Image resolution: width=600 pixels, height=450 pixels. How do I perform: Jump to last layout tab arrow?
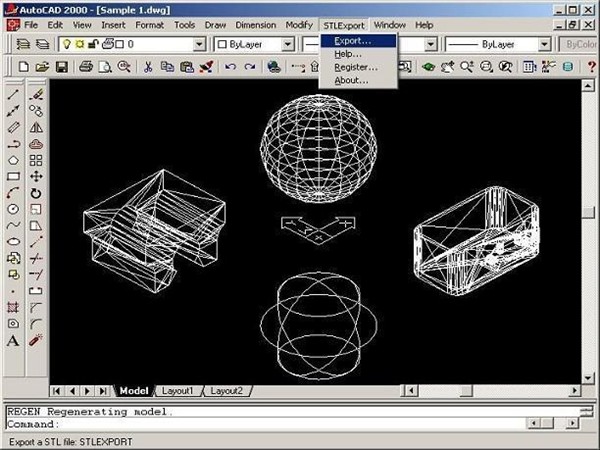[x=103, y=391]
